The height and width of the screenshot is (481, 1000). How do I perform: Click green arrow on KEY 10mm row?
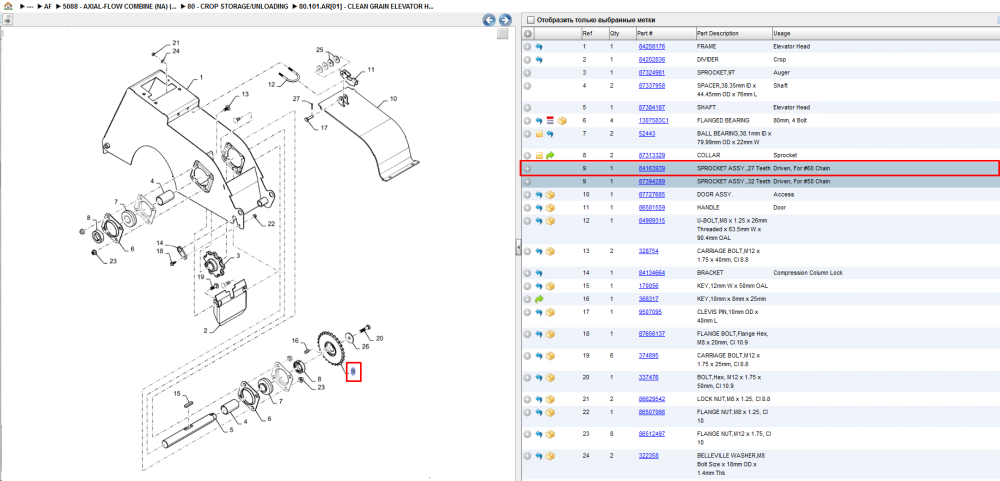click(x=539, y=299)
